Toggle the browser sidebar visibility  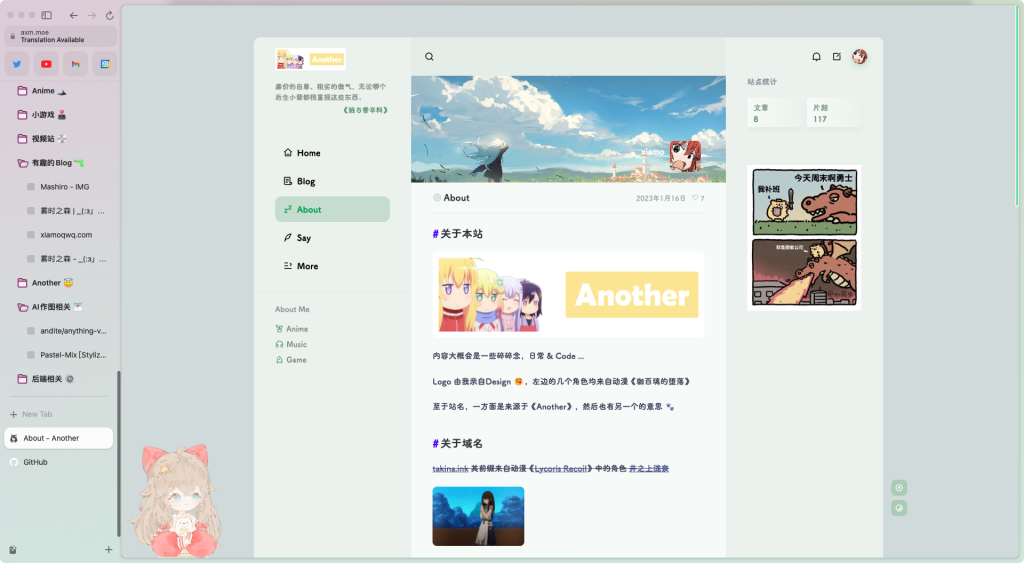point(46,15)
